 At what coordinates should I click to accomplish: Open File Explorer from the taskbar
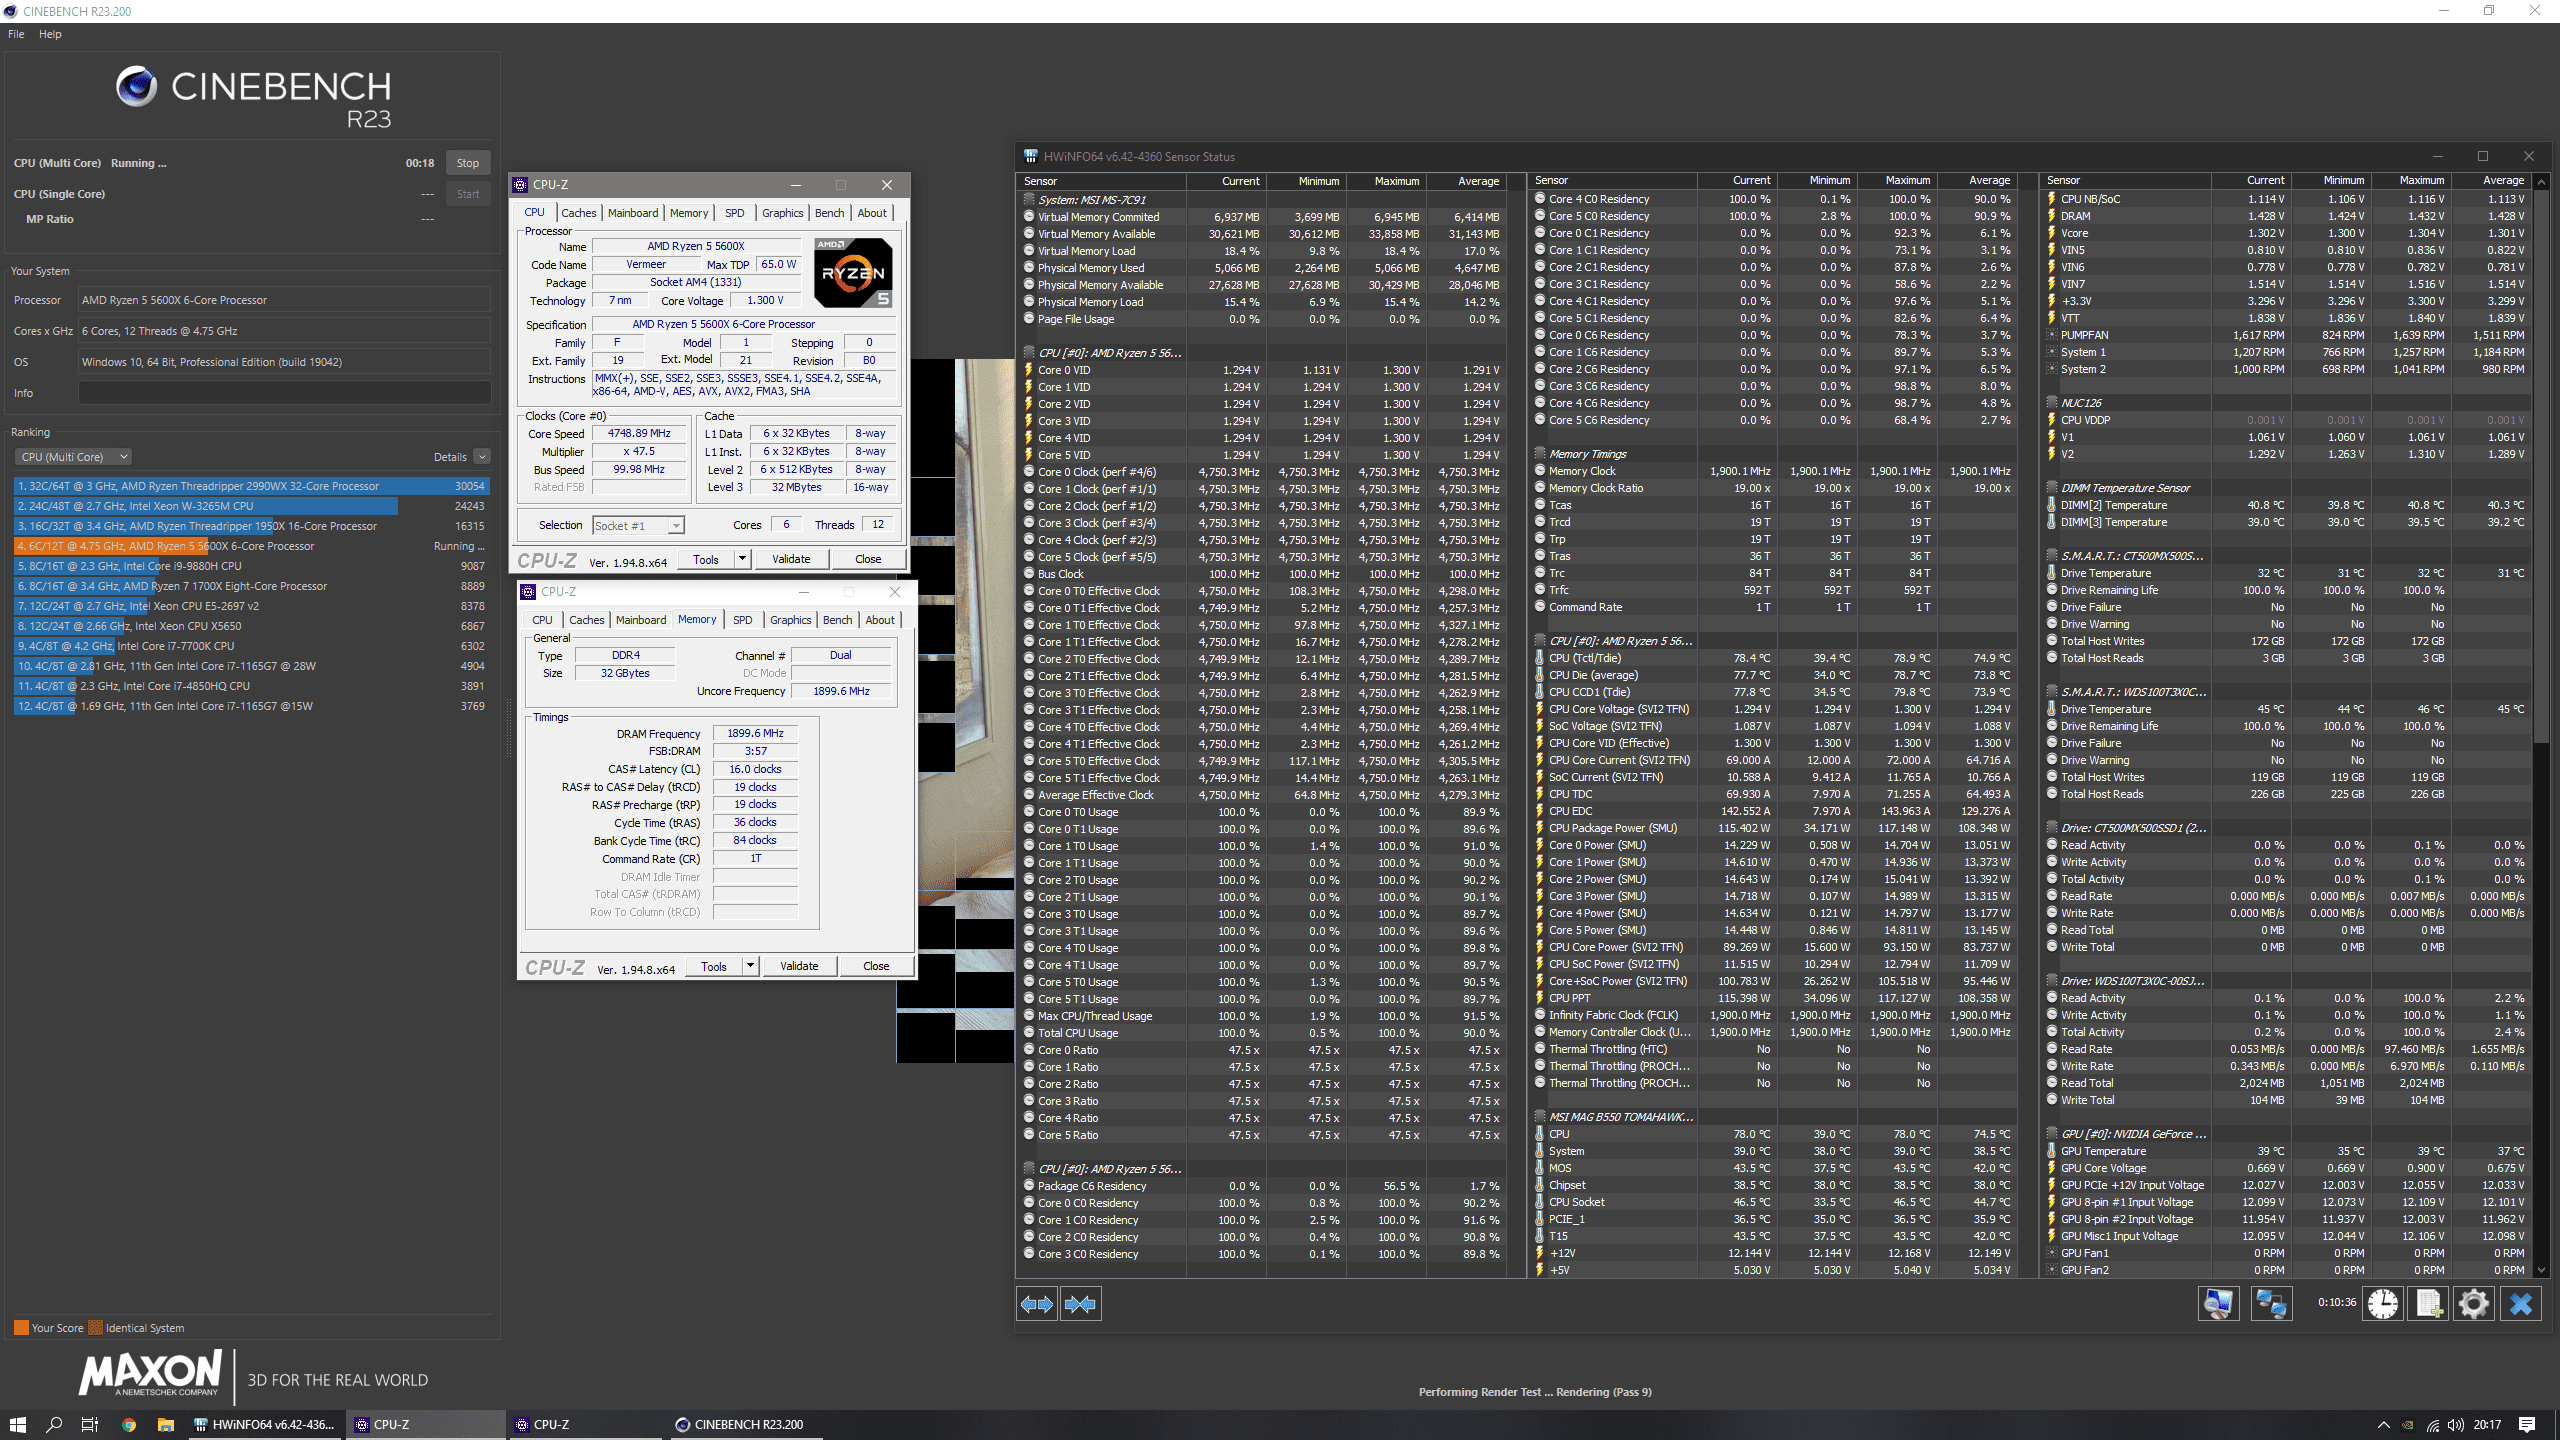166,1425
